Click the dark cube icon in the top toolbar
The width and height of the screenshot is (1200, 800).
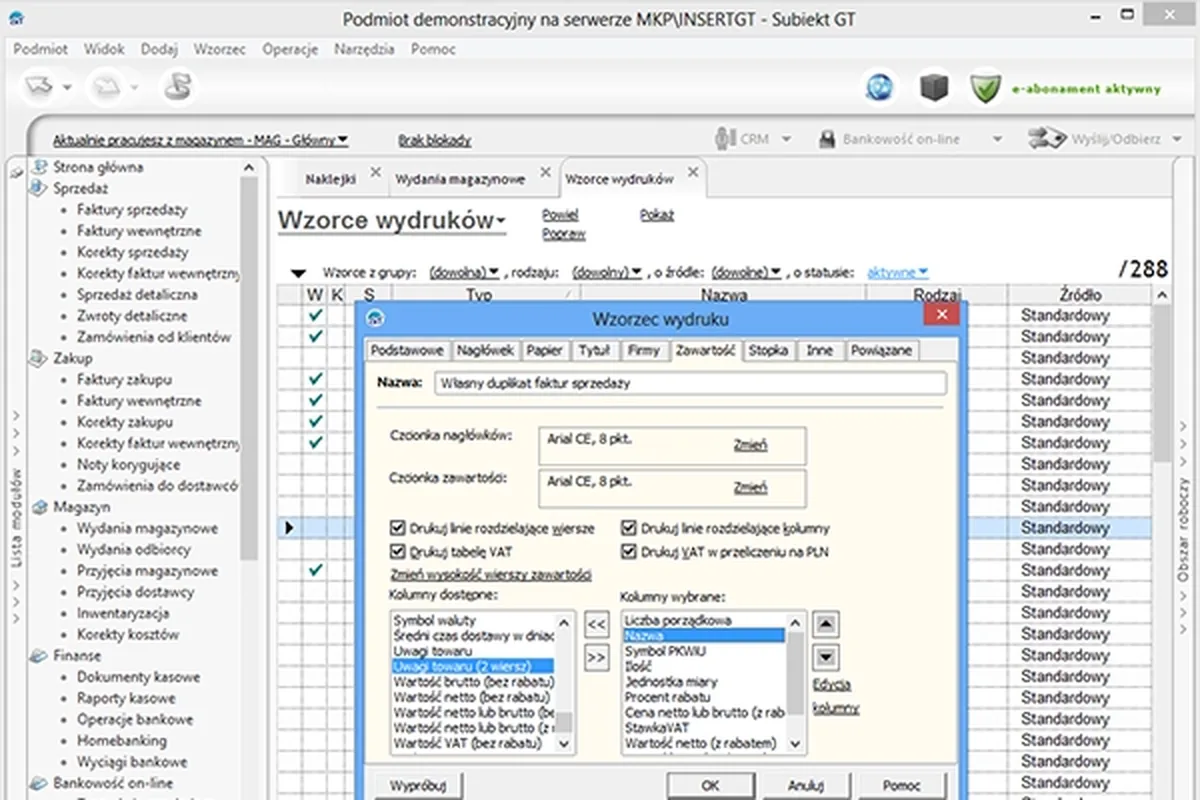[934, 88]
